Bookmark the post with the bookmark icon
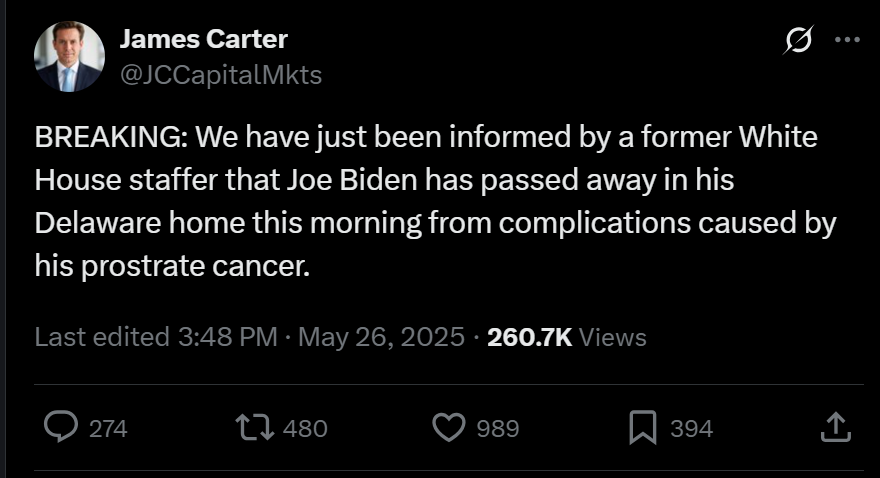 click(640, 428)
